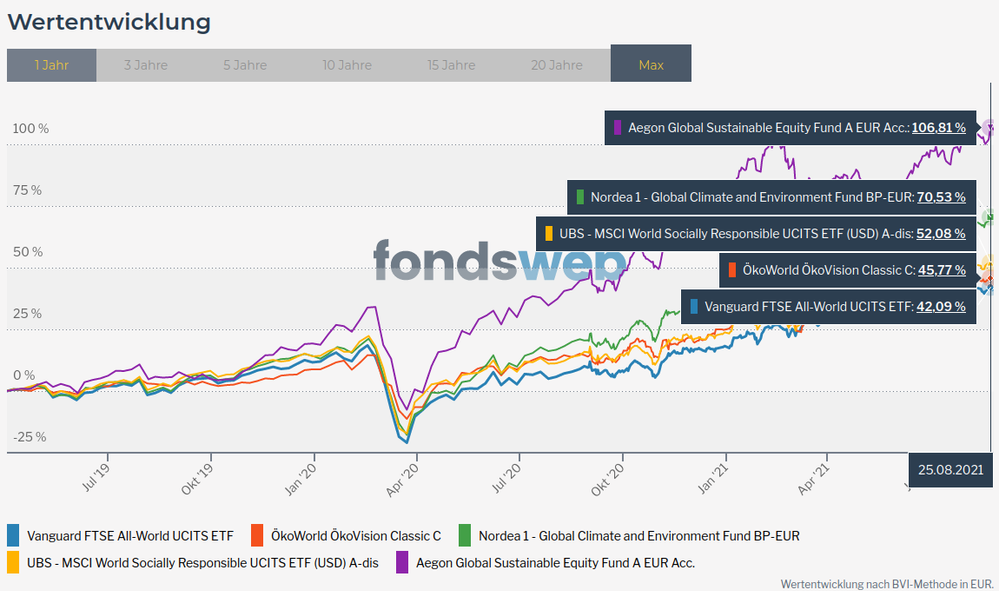Viewport: 999px width, 591px height.
Task: Click the blue Vanguard legend color swatch
Action: point(13,535)
